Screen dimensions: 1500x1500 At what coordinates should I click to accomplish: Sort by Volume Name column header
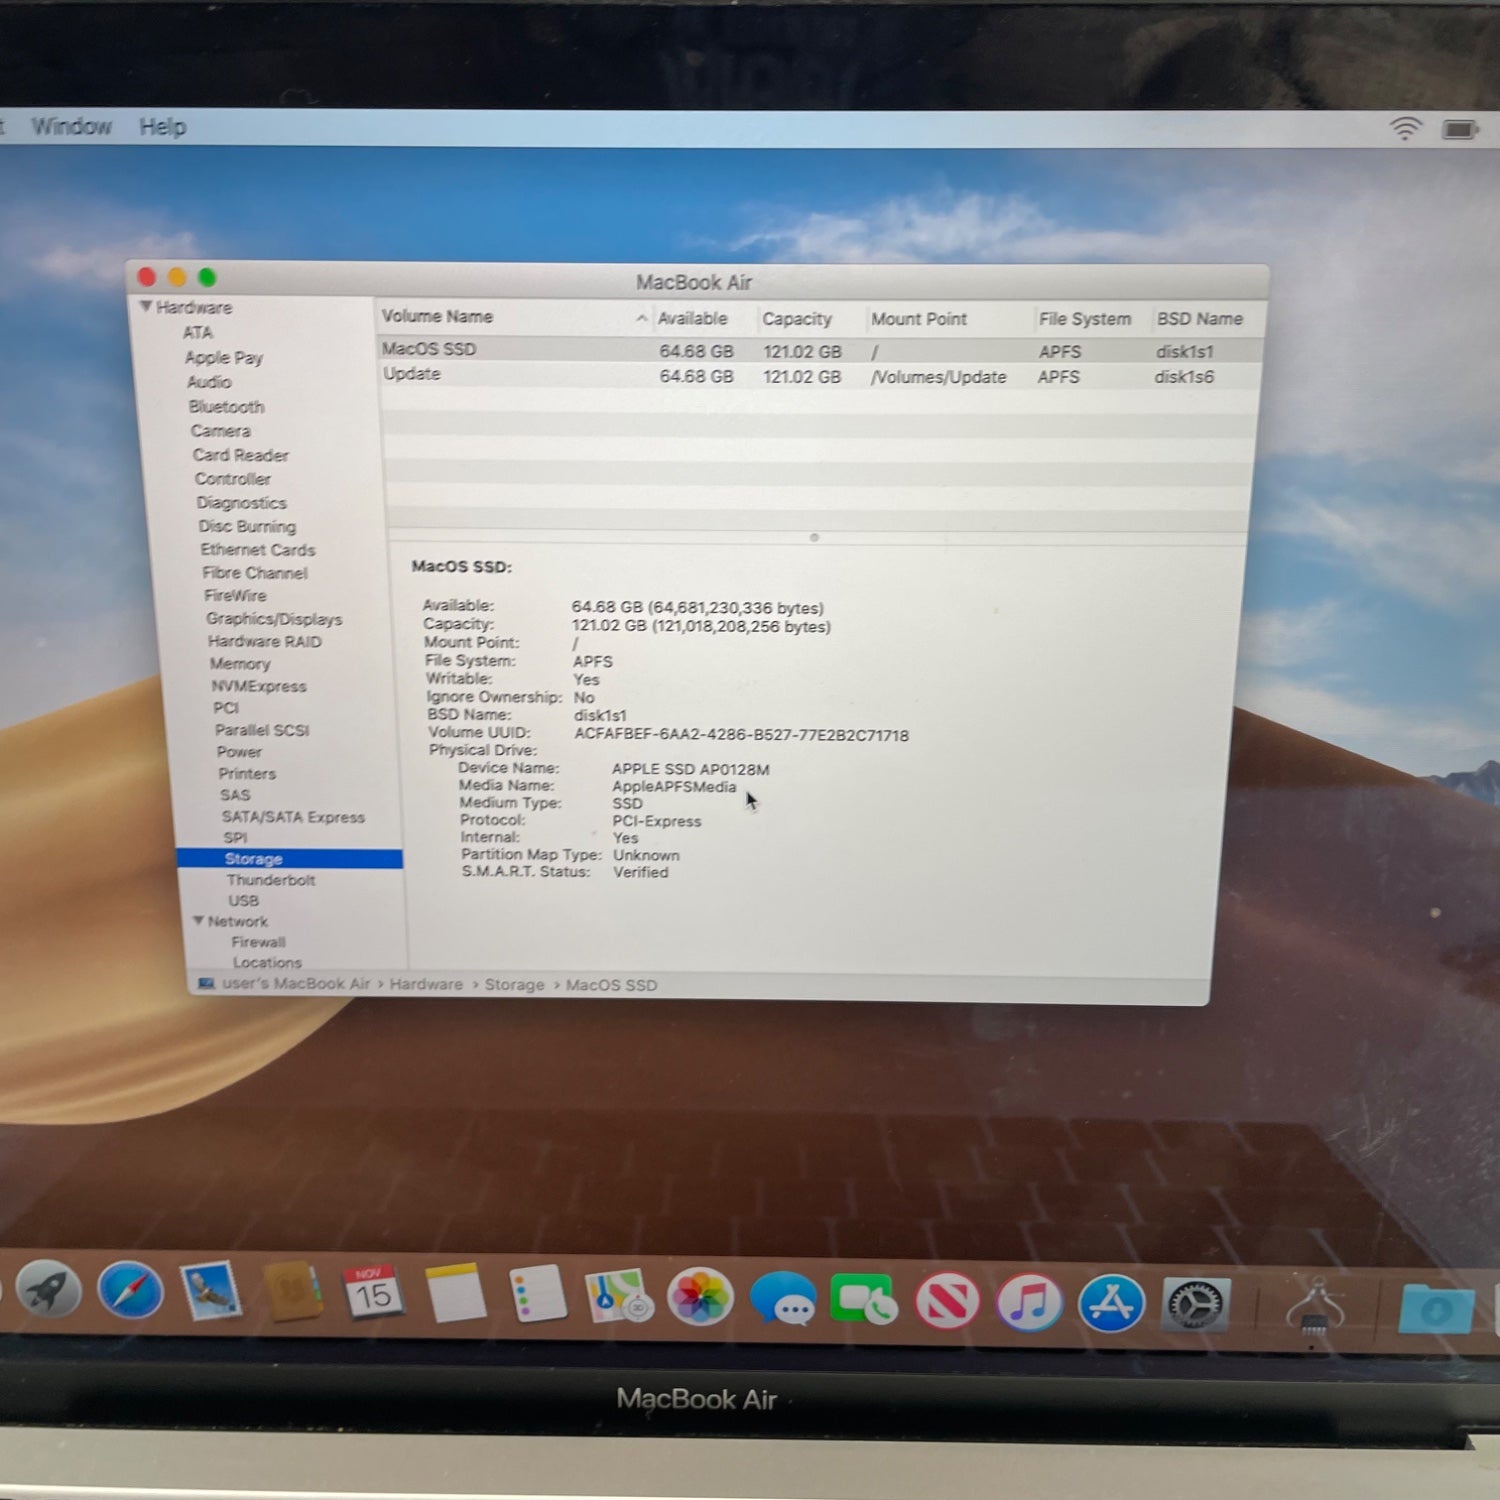[437, 316]
